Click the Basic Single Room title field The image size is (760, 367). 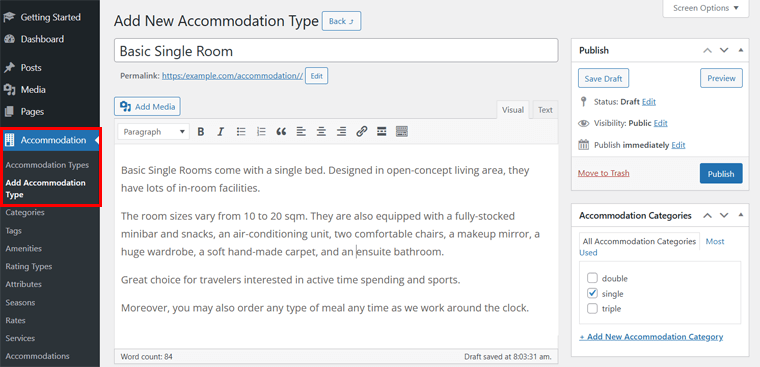336,50
